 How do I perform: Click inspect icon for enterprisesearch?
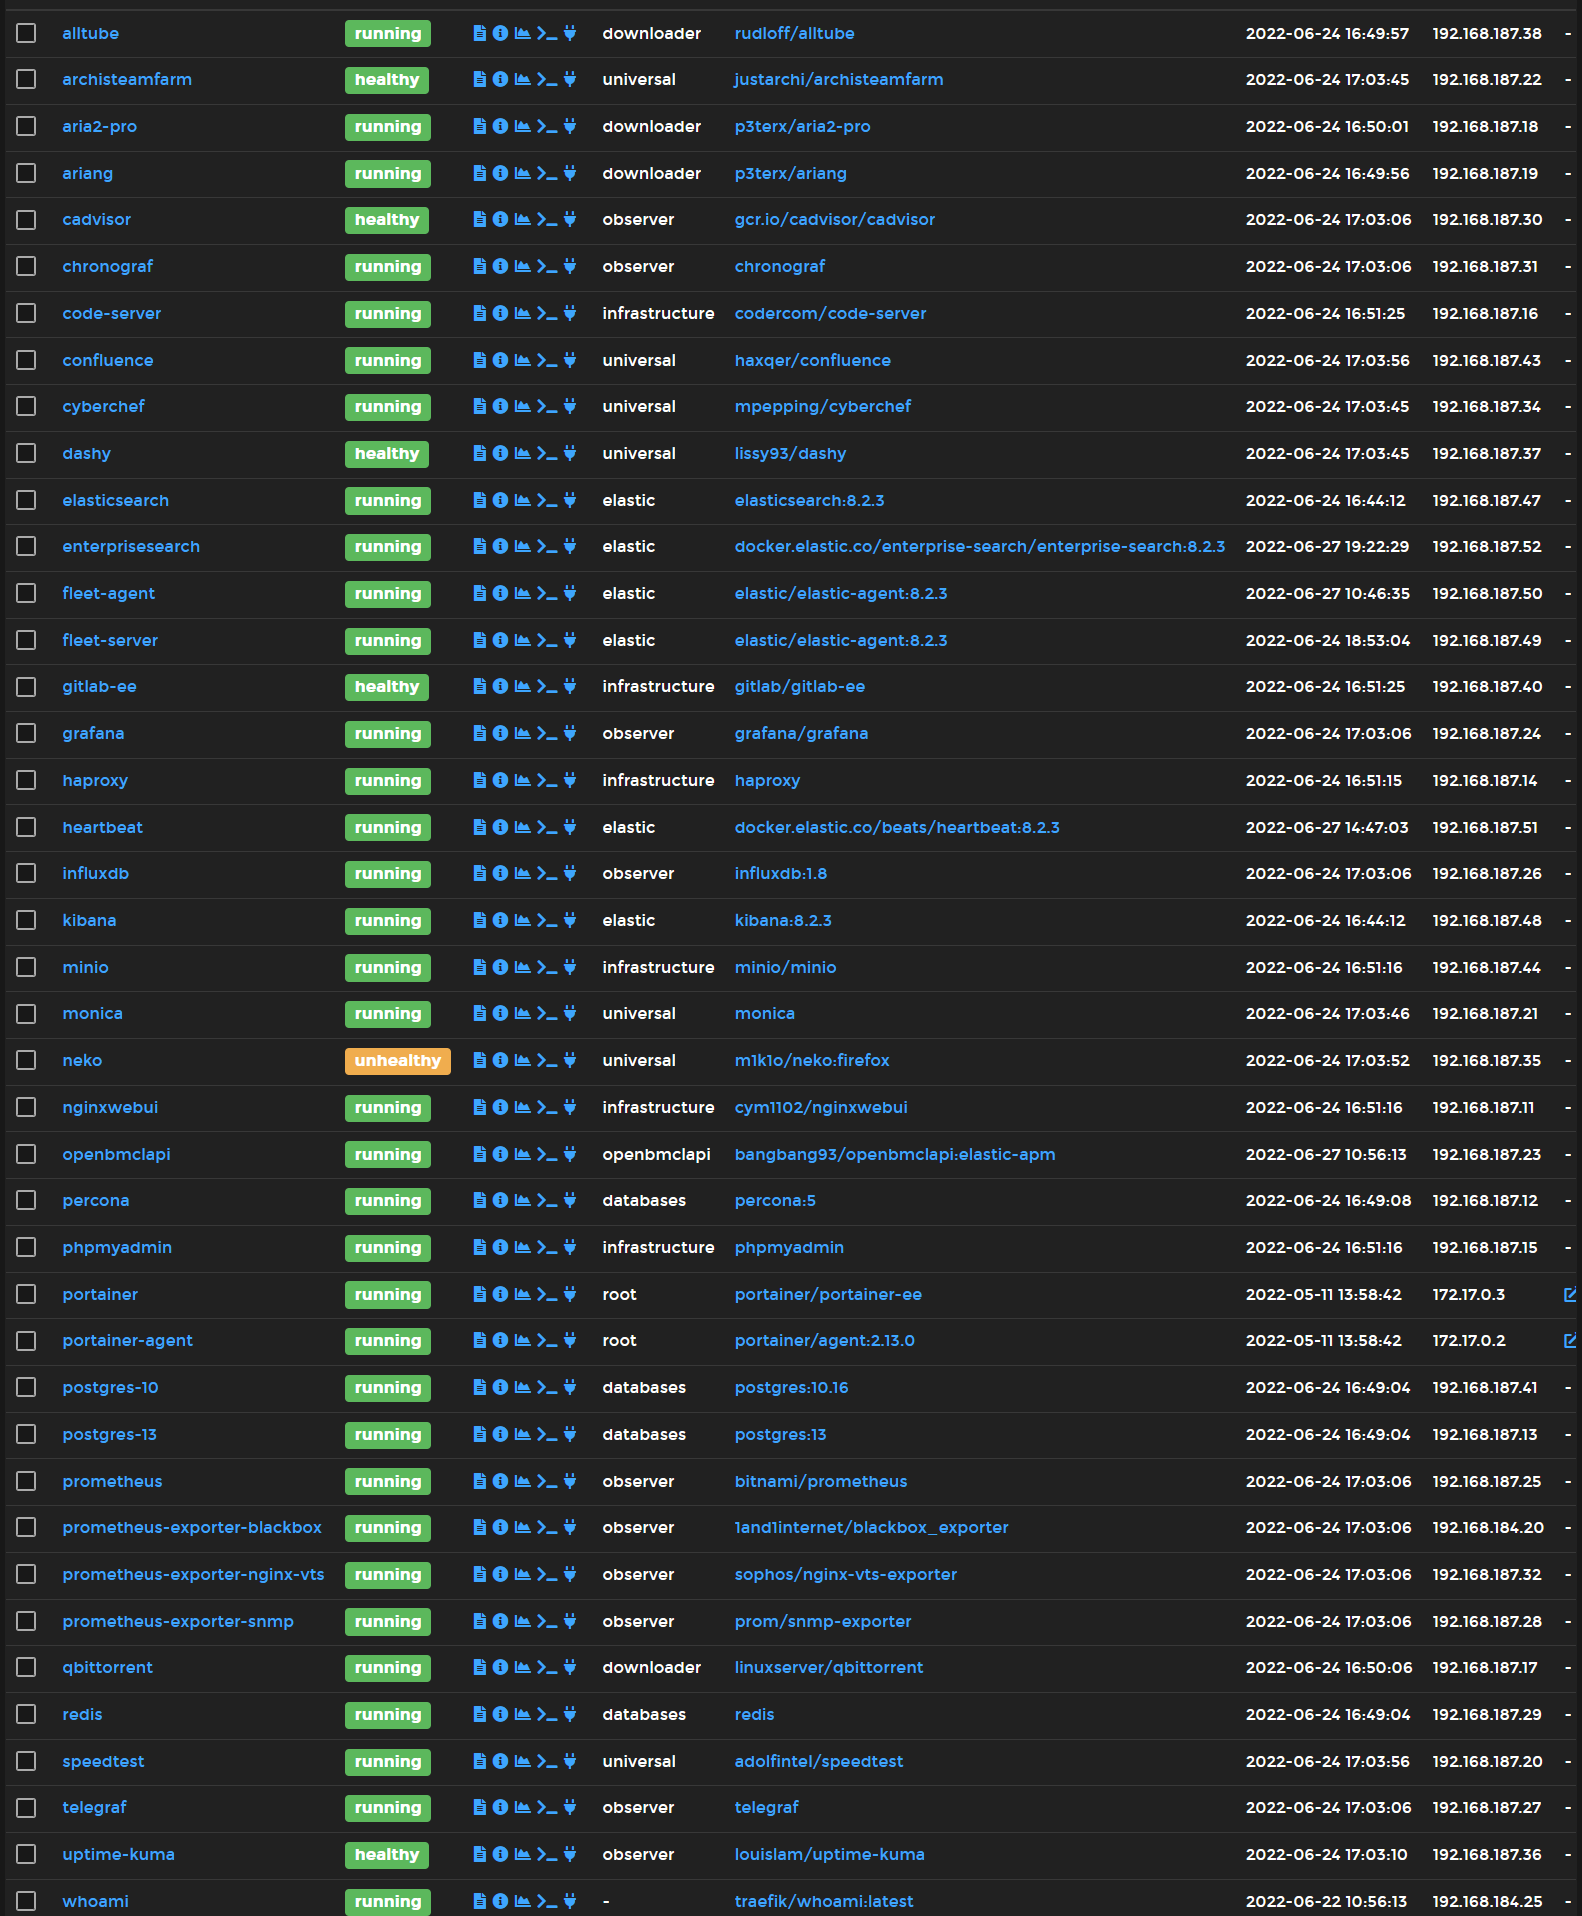(500, 546)
